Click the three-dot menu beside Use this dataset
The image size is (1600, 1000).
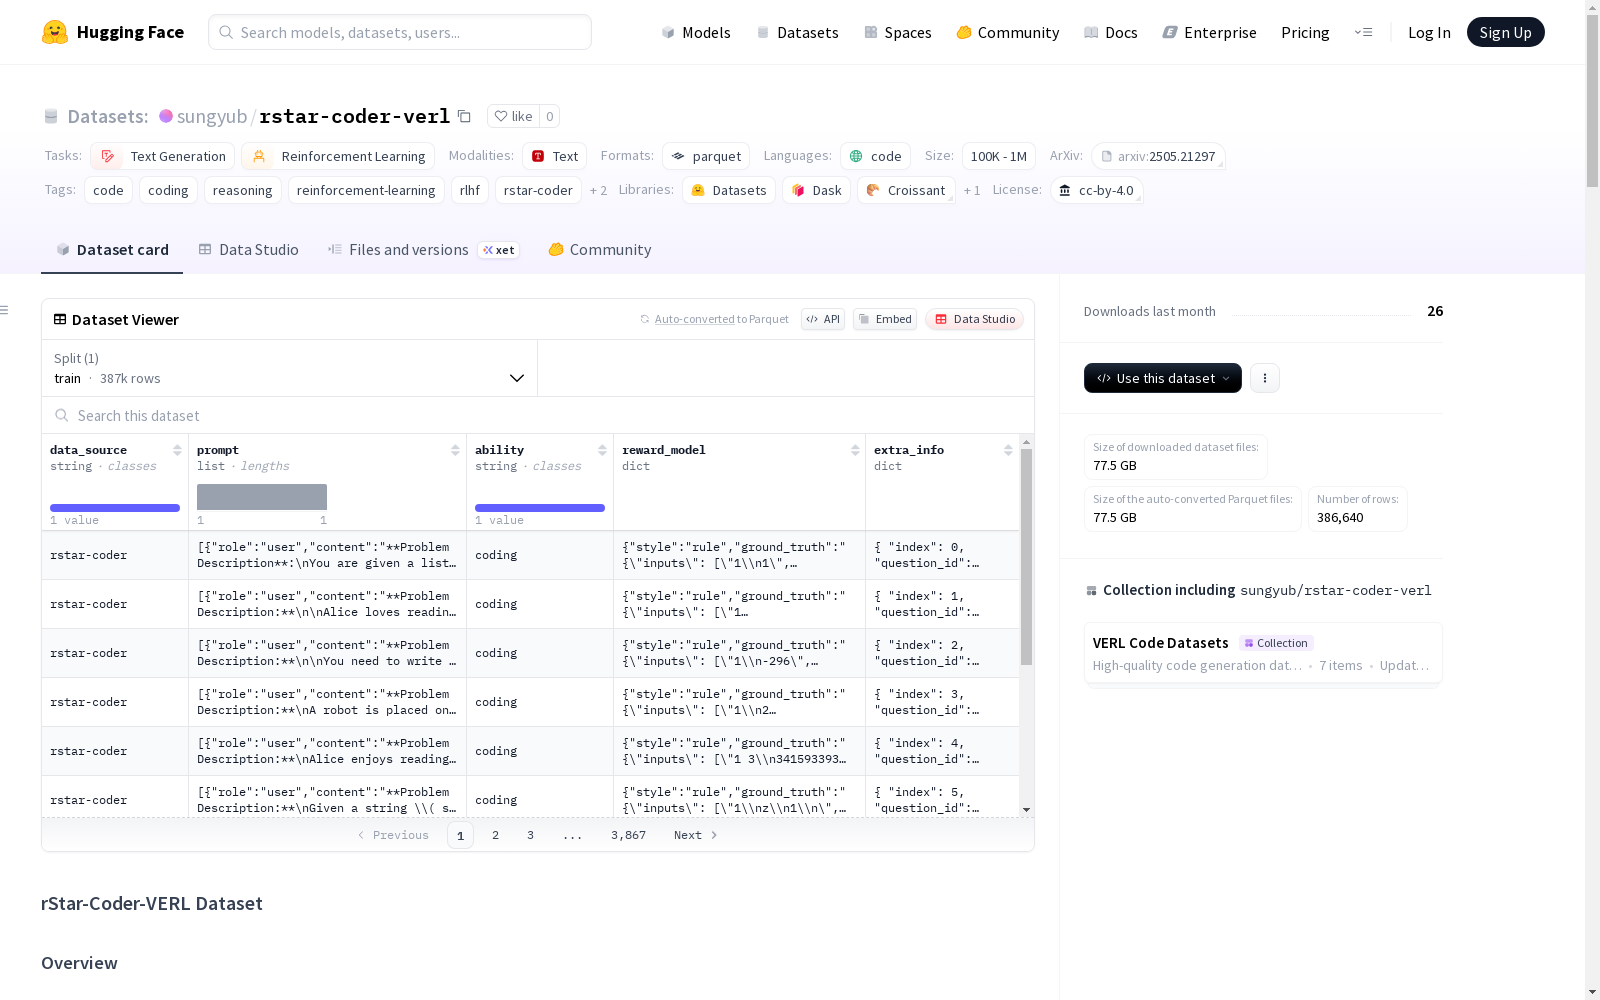click(x=1265, y=378)
